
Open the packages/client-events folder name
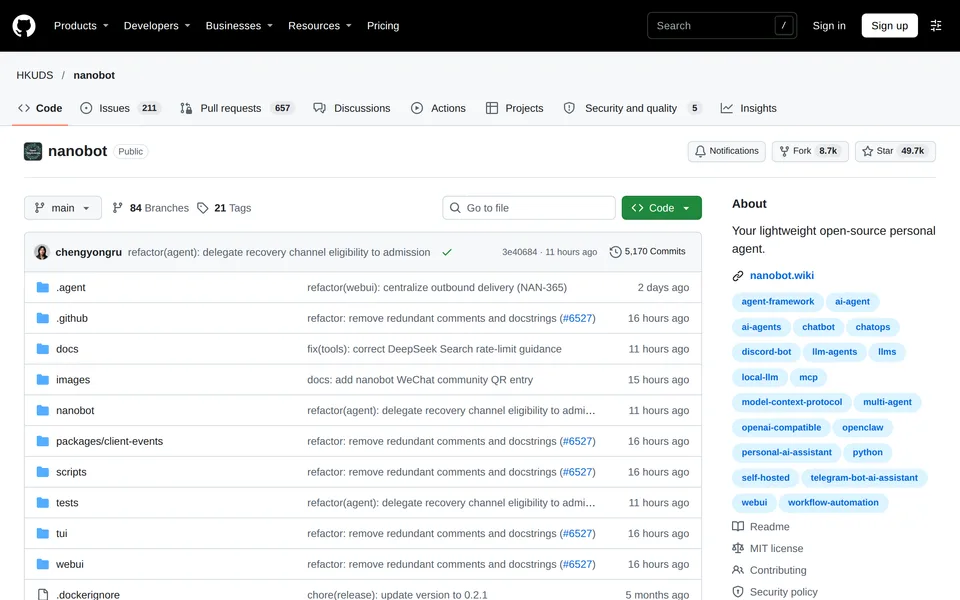[x=110, y=441]
